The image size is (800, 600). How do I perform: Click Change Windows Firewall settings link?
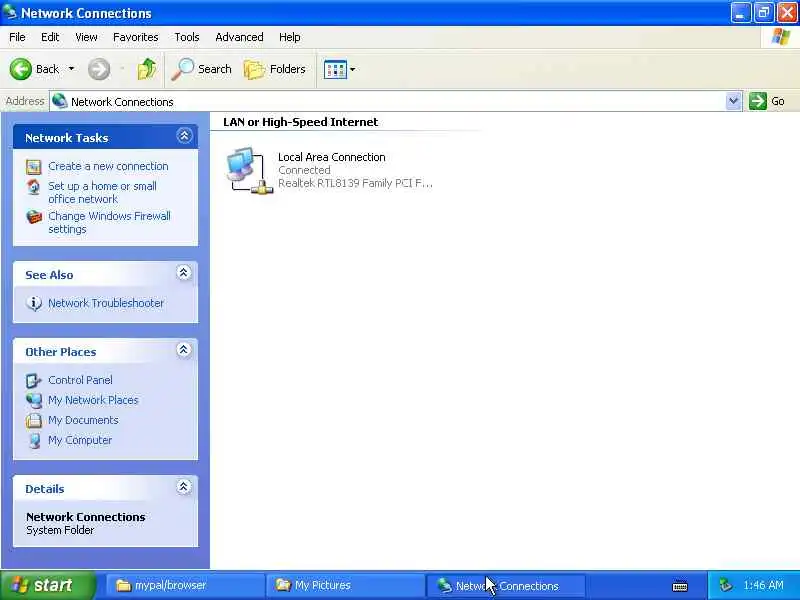[109, 222]
